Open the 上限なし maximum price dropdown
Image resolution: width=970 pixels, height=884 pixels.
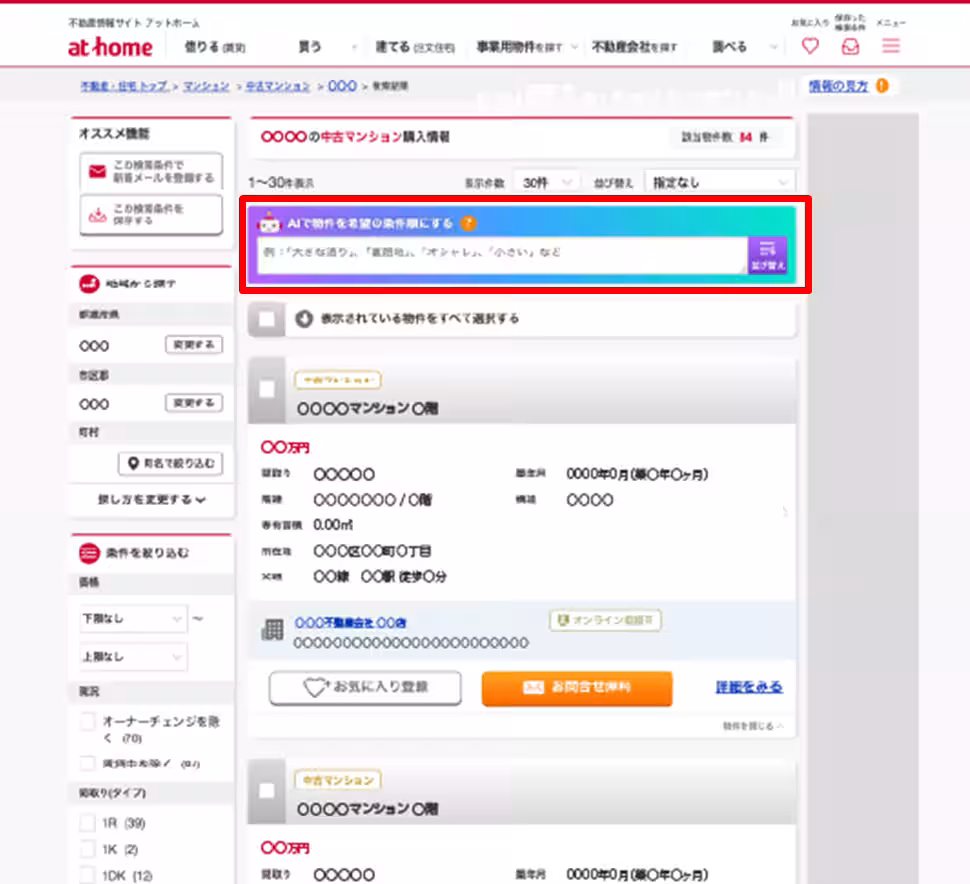(x=133, y=657)
